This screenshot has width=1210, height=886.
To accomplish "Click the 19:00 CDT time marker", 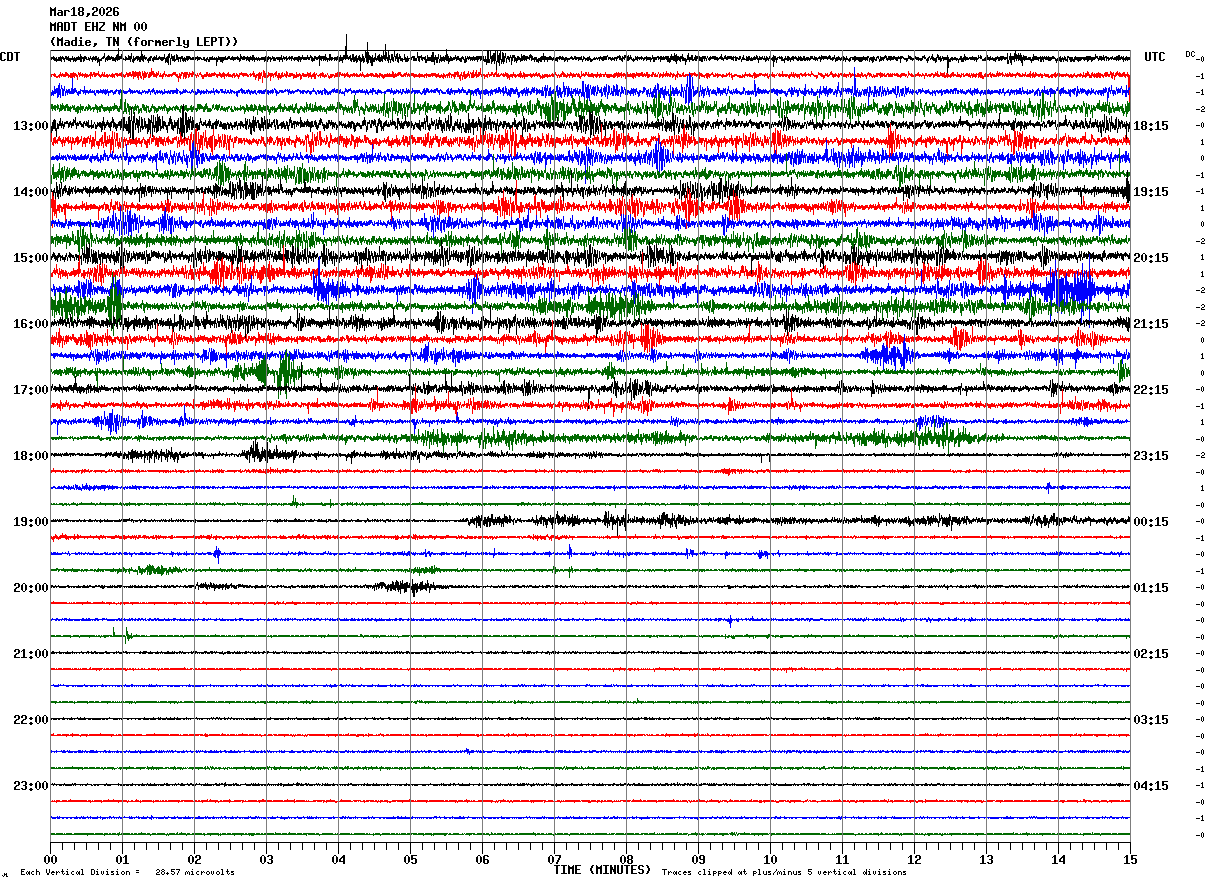I will point(31,522).
